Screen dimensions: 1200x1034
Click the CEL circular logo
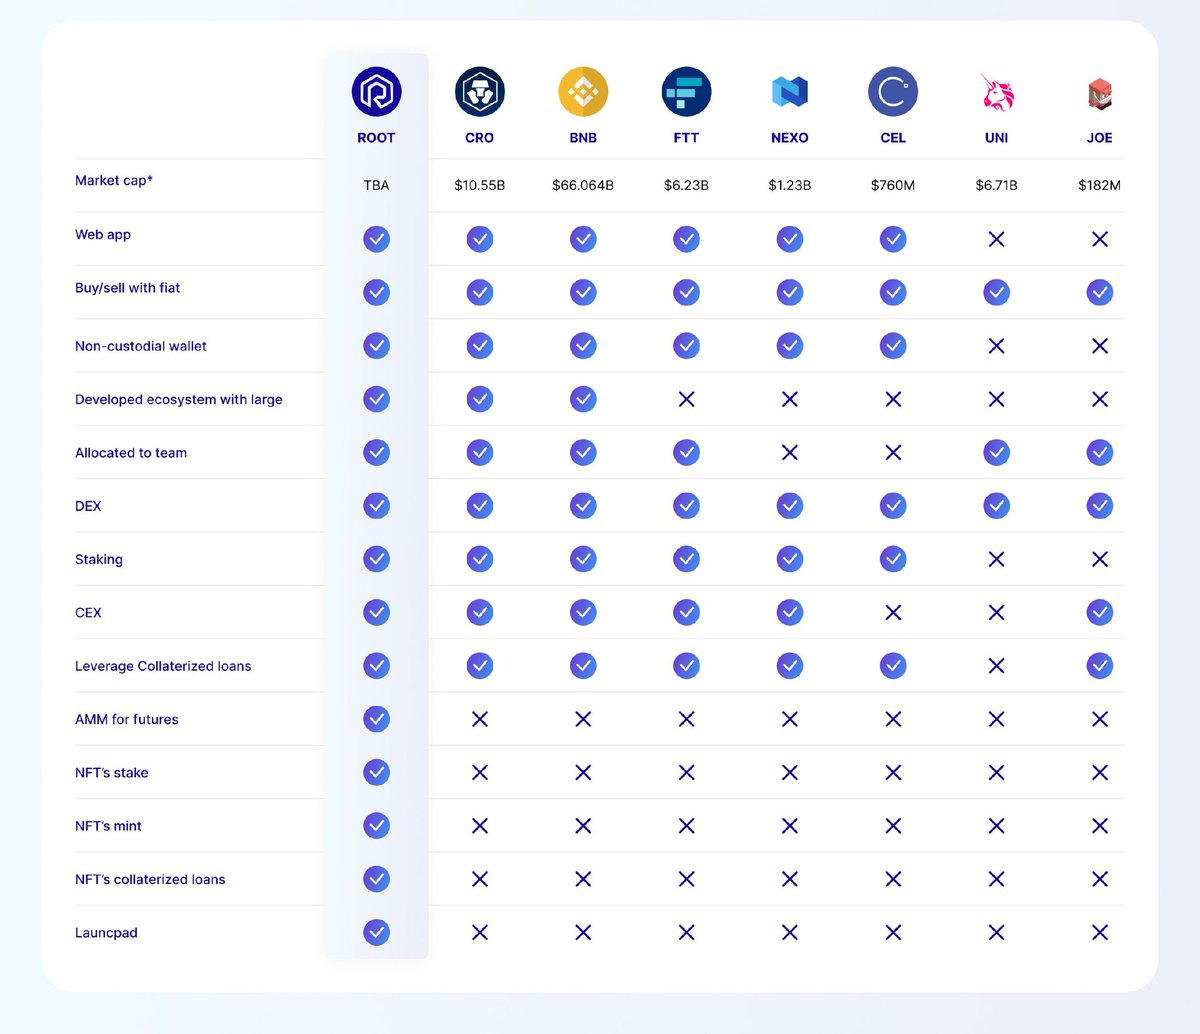pyautogui.click(x=893, y=92)
